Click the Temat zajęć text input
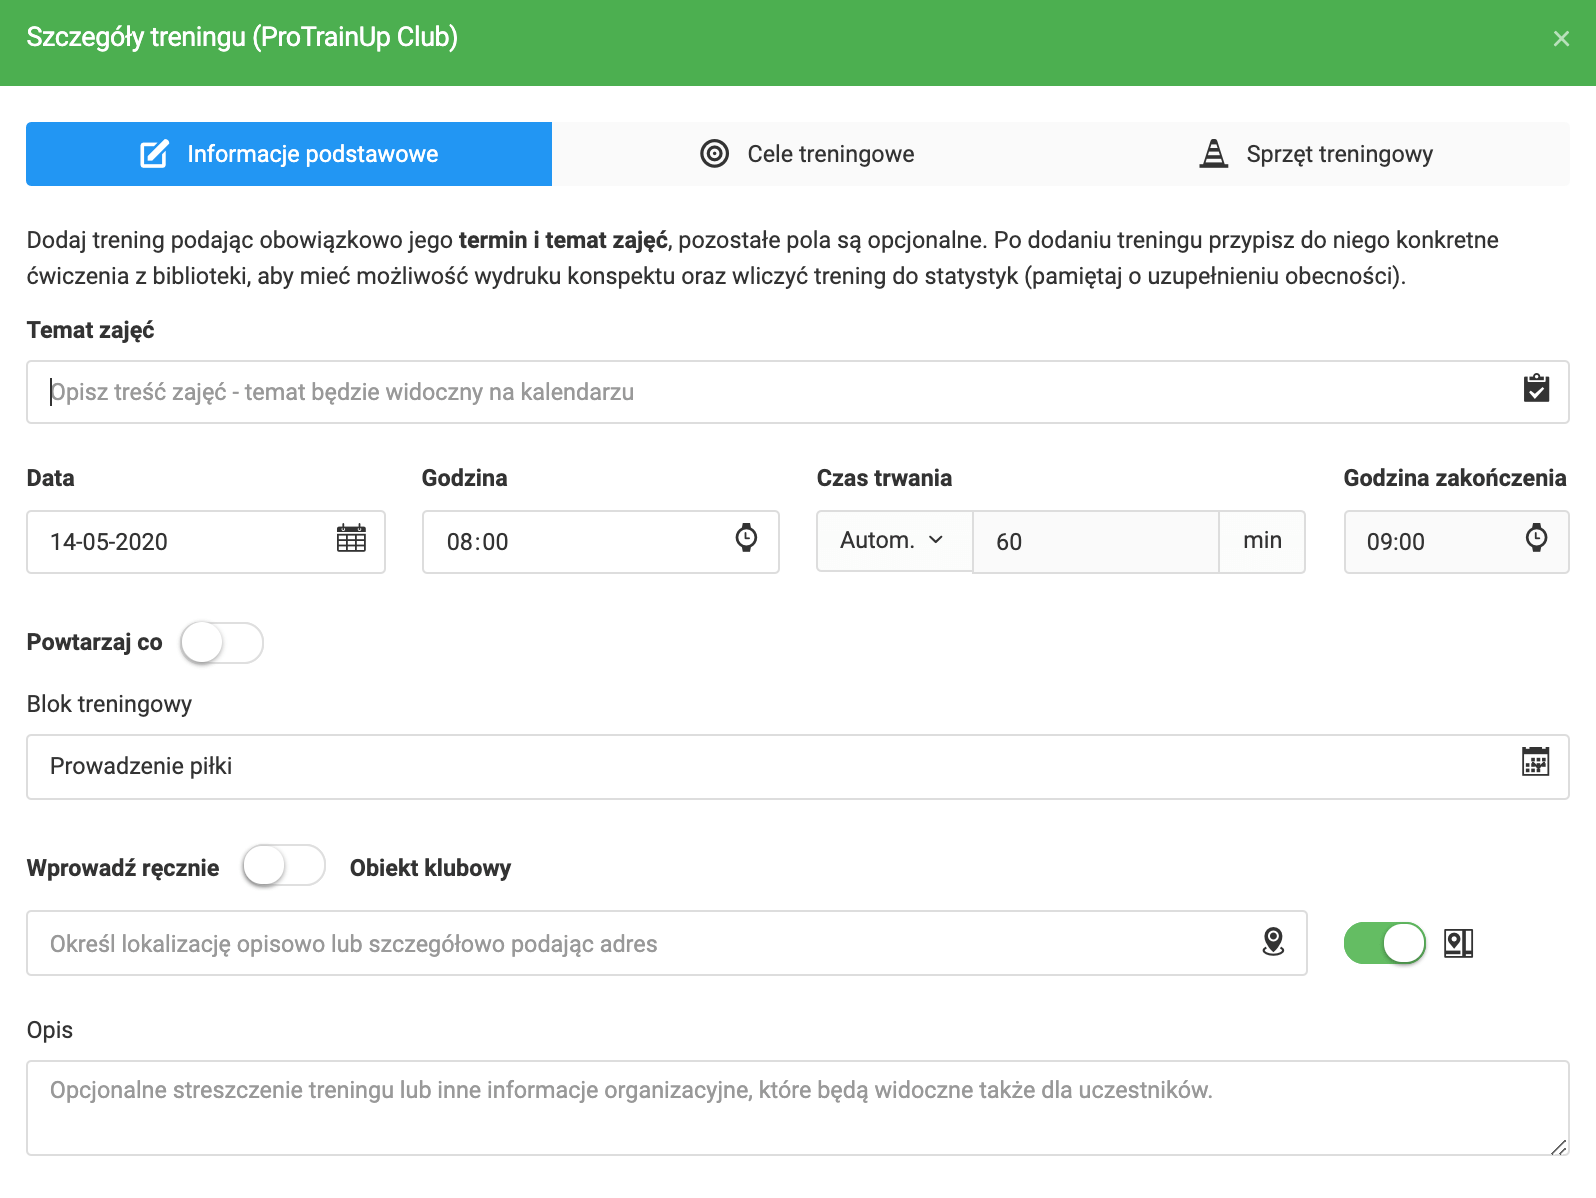1596x1198 pixels. pos(770,392)
